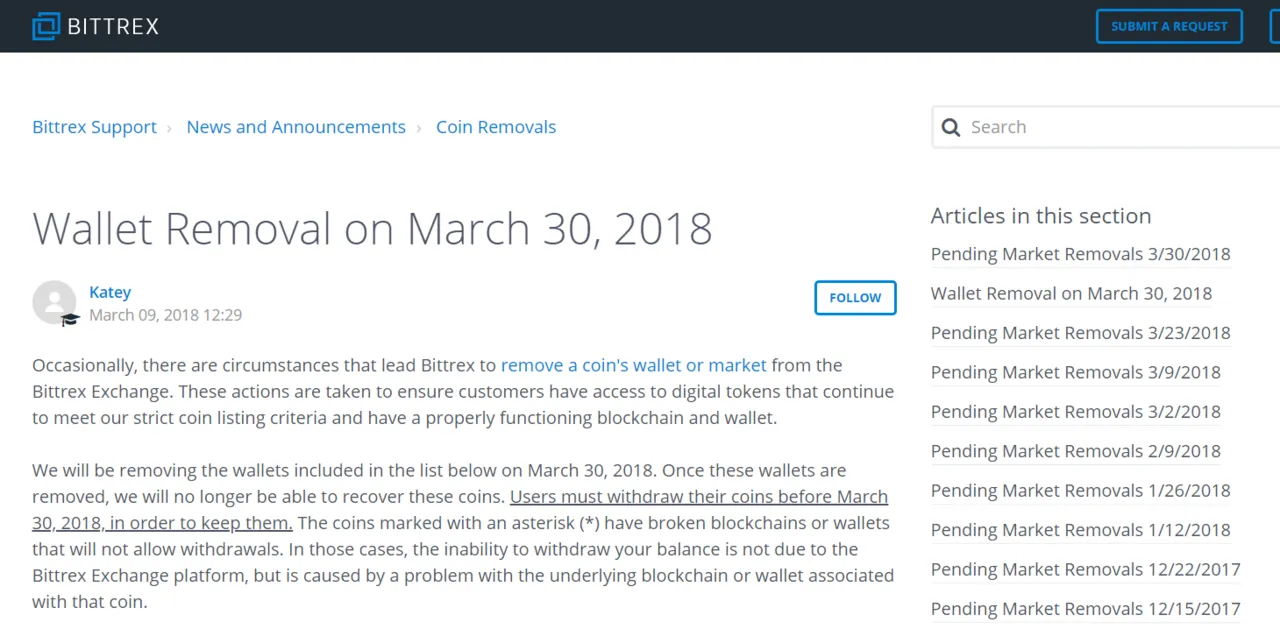The height and width of the screenshot is (629, 1280).
Task: Focus the Search input field
Action: (x=1107, y=127)
